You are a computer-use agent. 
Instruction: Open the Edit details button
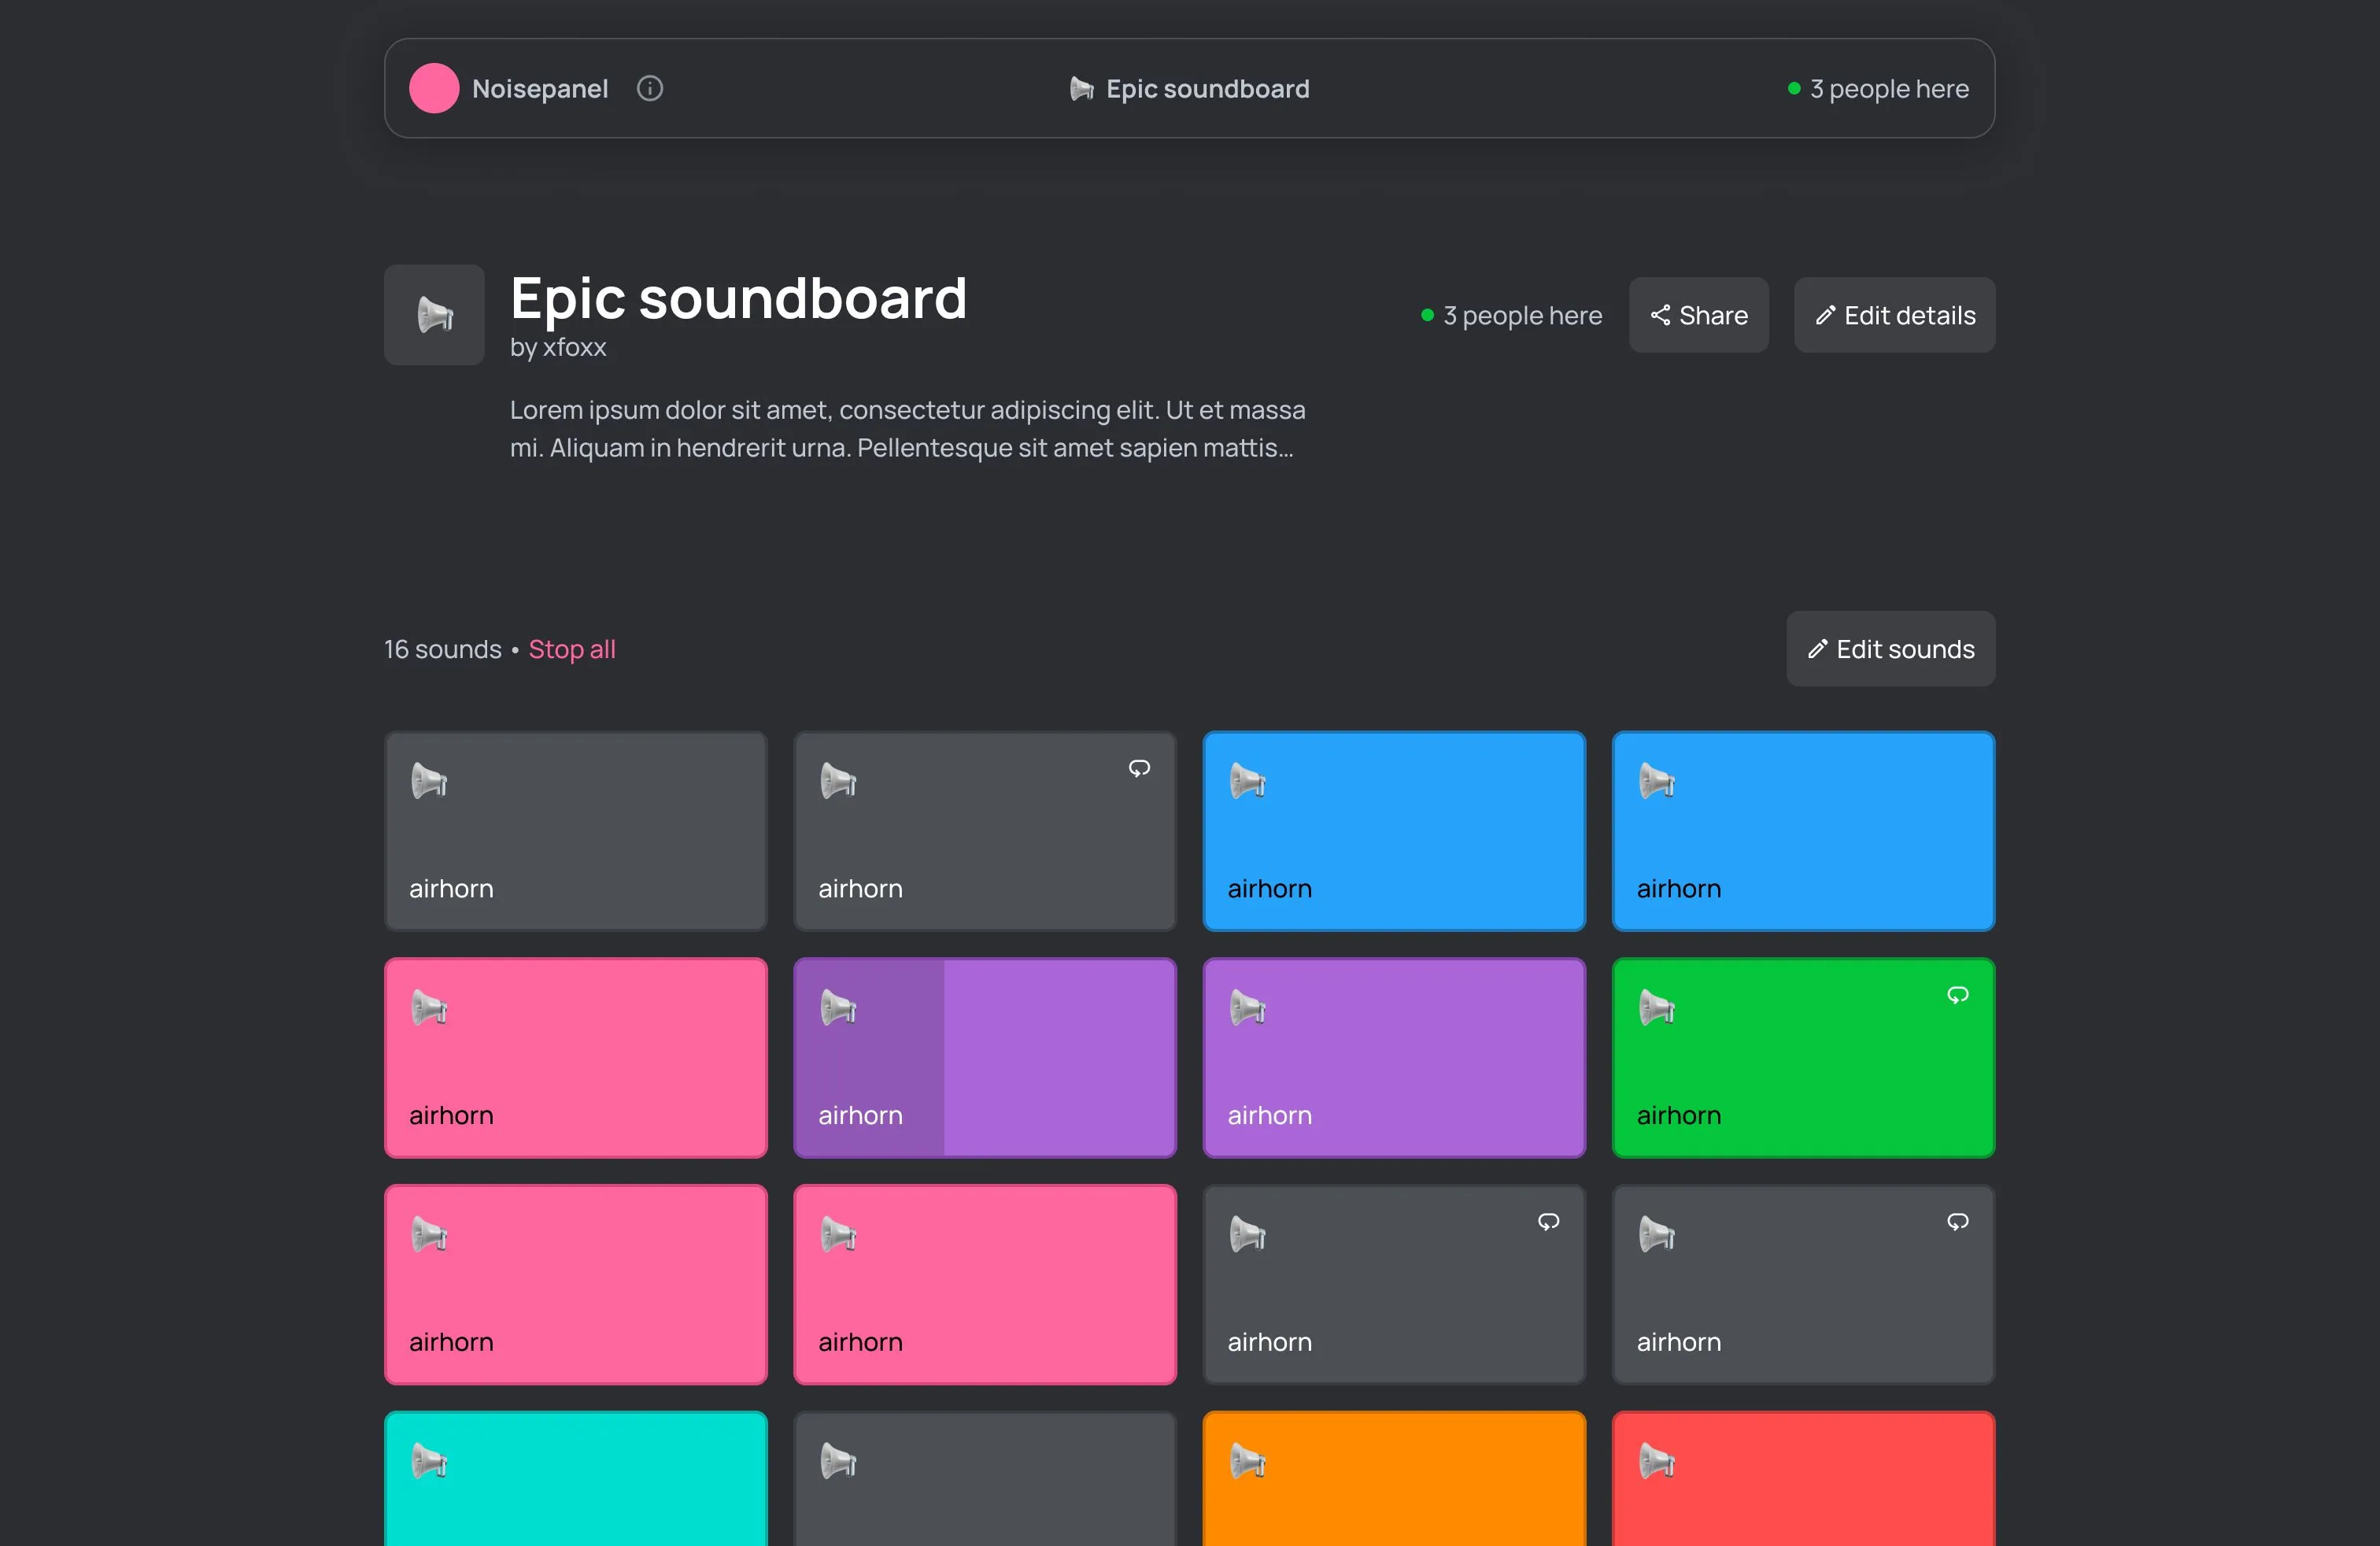coord(1894,315)
